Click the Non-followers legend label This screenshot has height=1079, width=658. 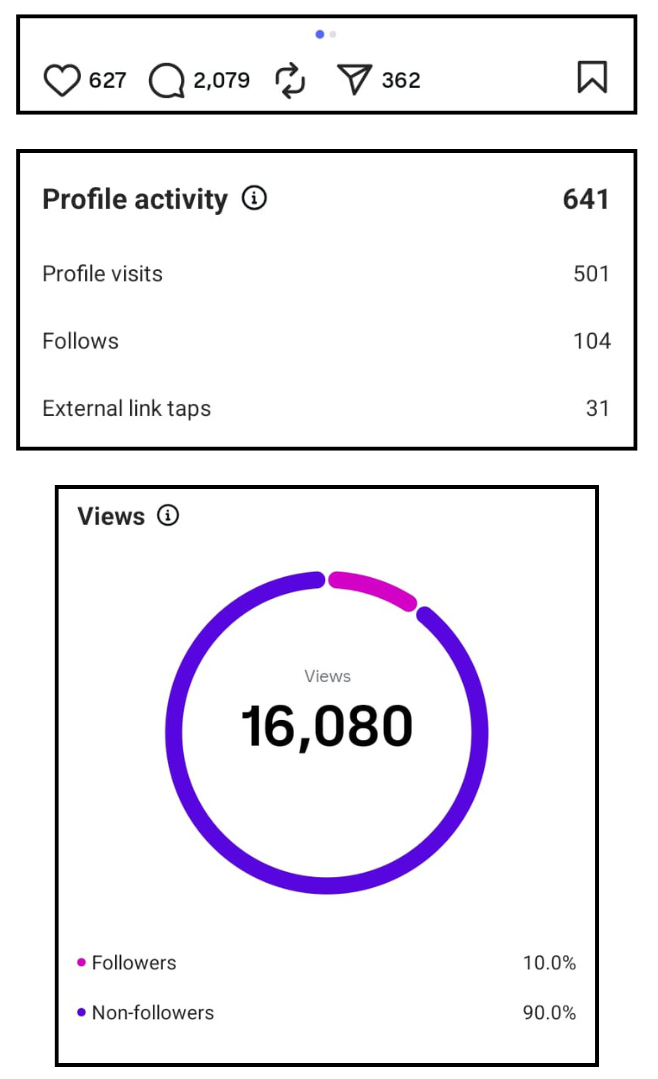coord(152,1012)
